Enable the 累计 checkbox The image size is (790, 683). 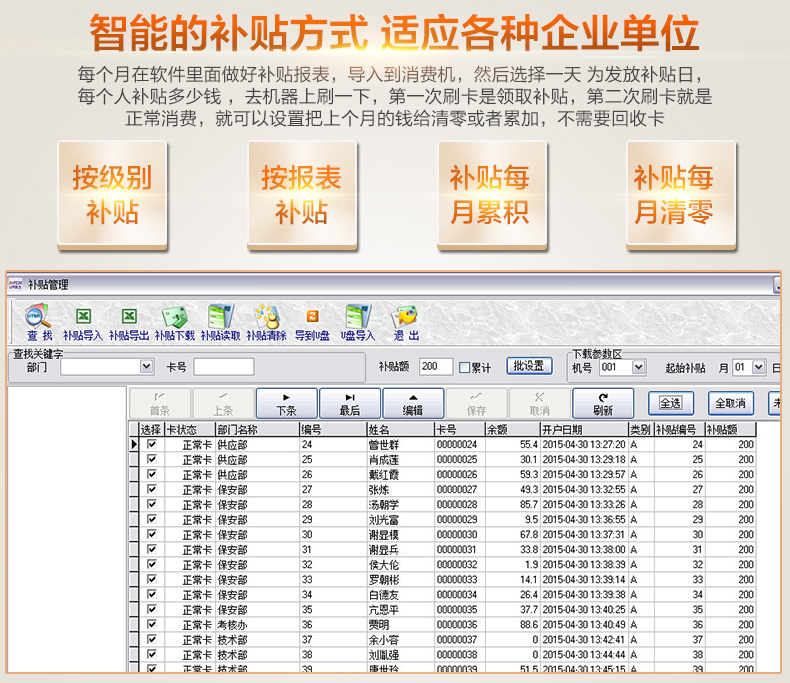tap(464, 368)
